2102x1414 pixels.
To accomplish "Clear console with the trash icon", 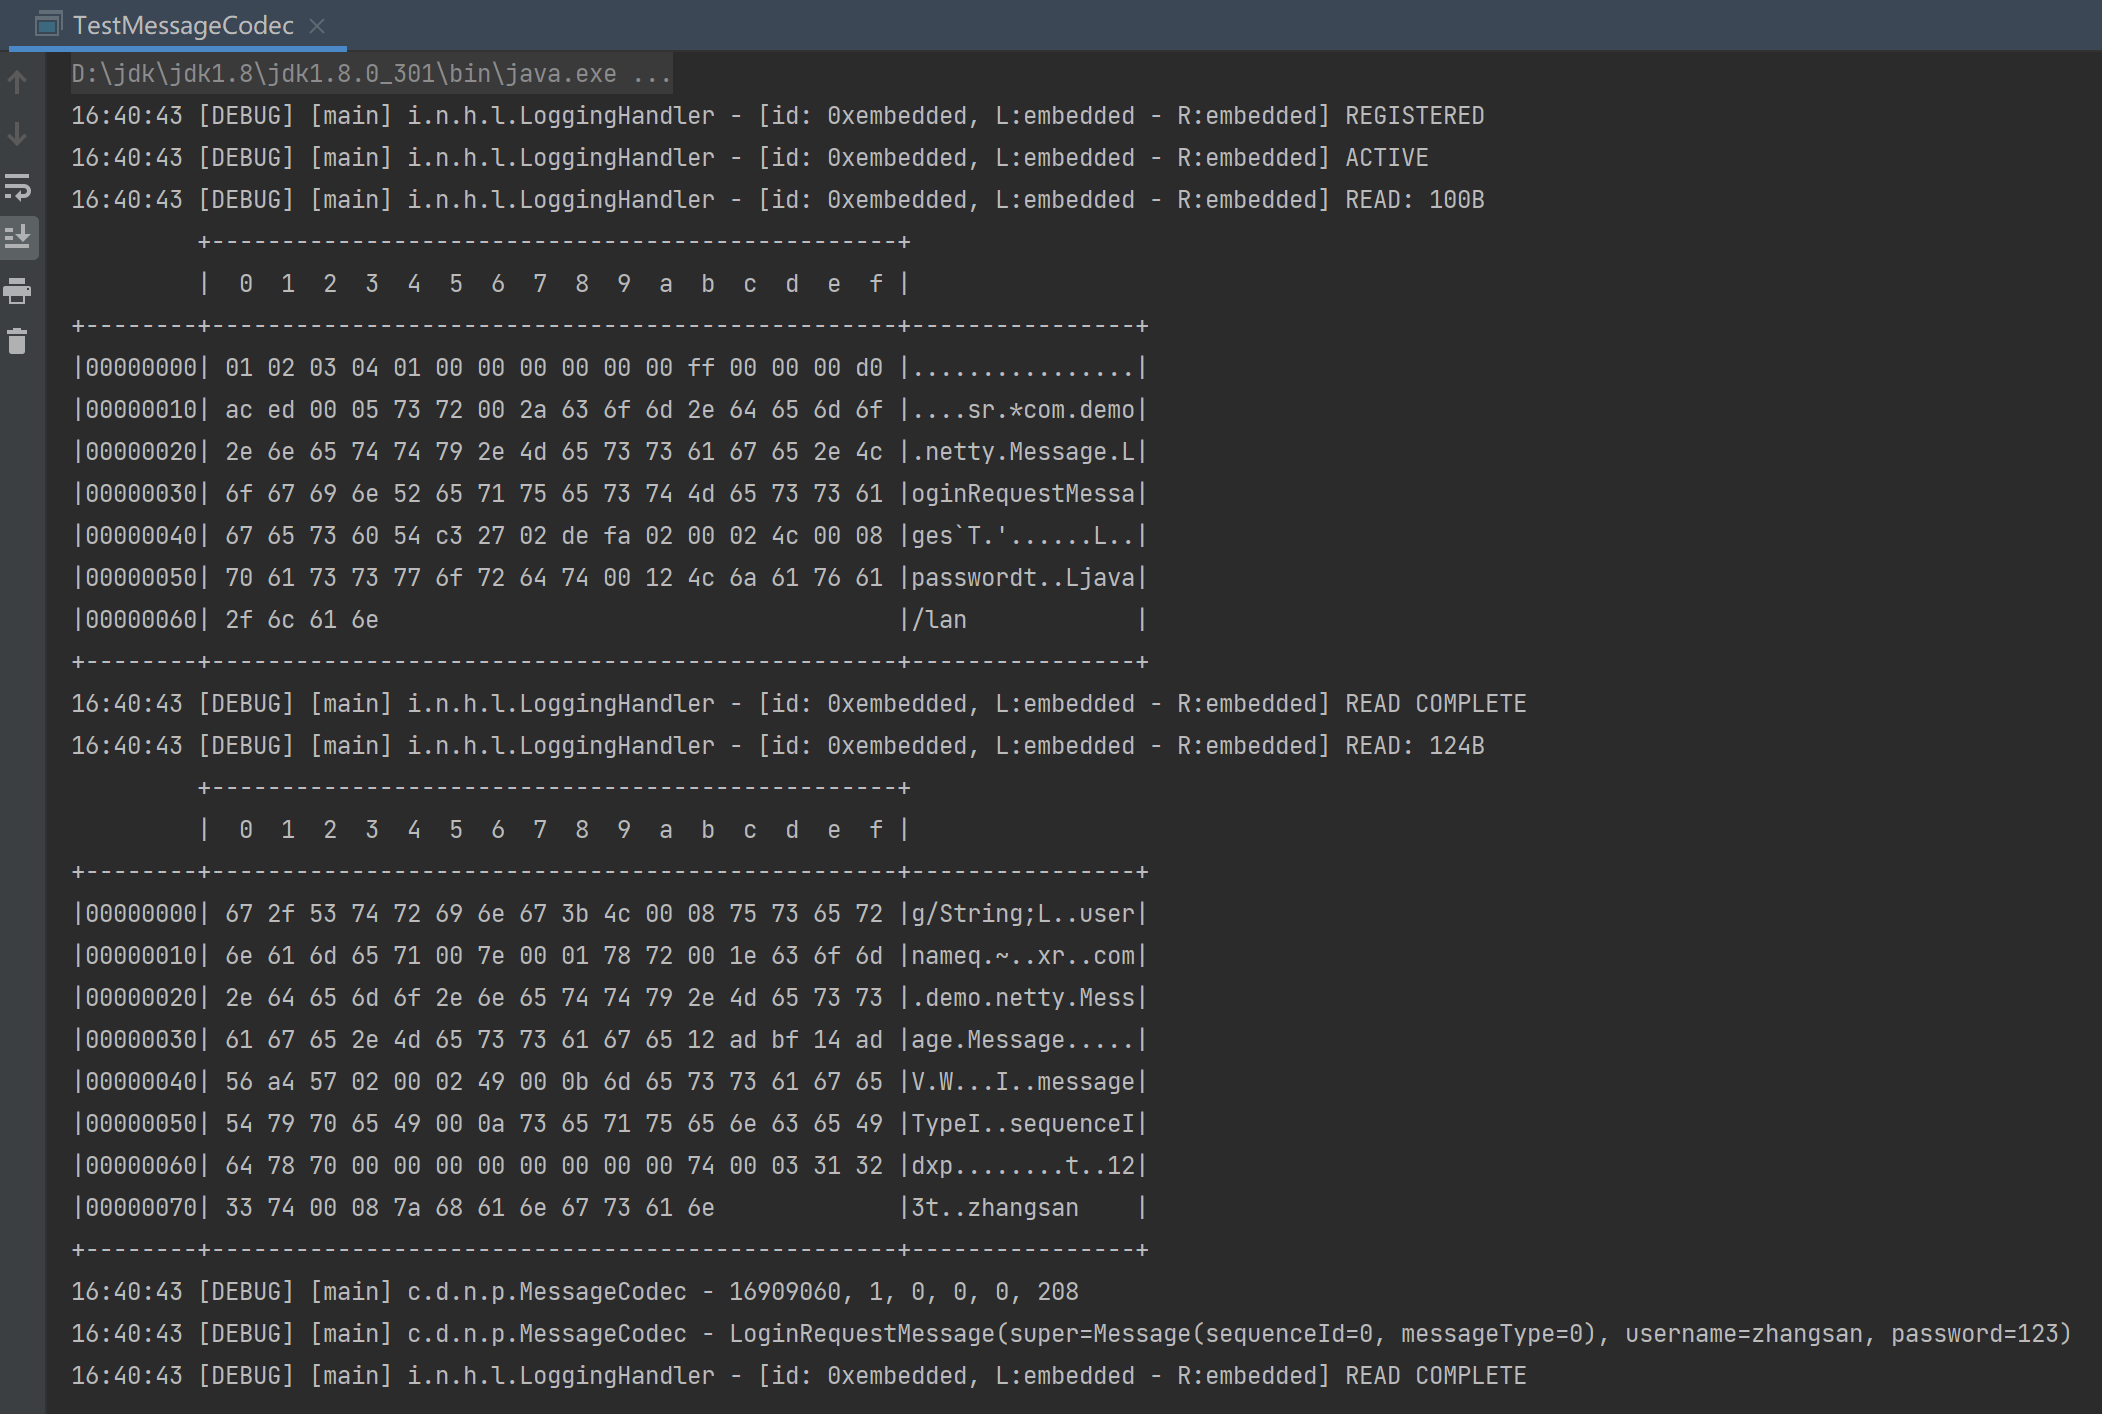I will [17, 342].
